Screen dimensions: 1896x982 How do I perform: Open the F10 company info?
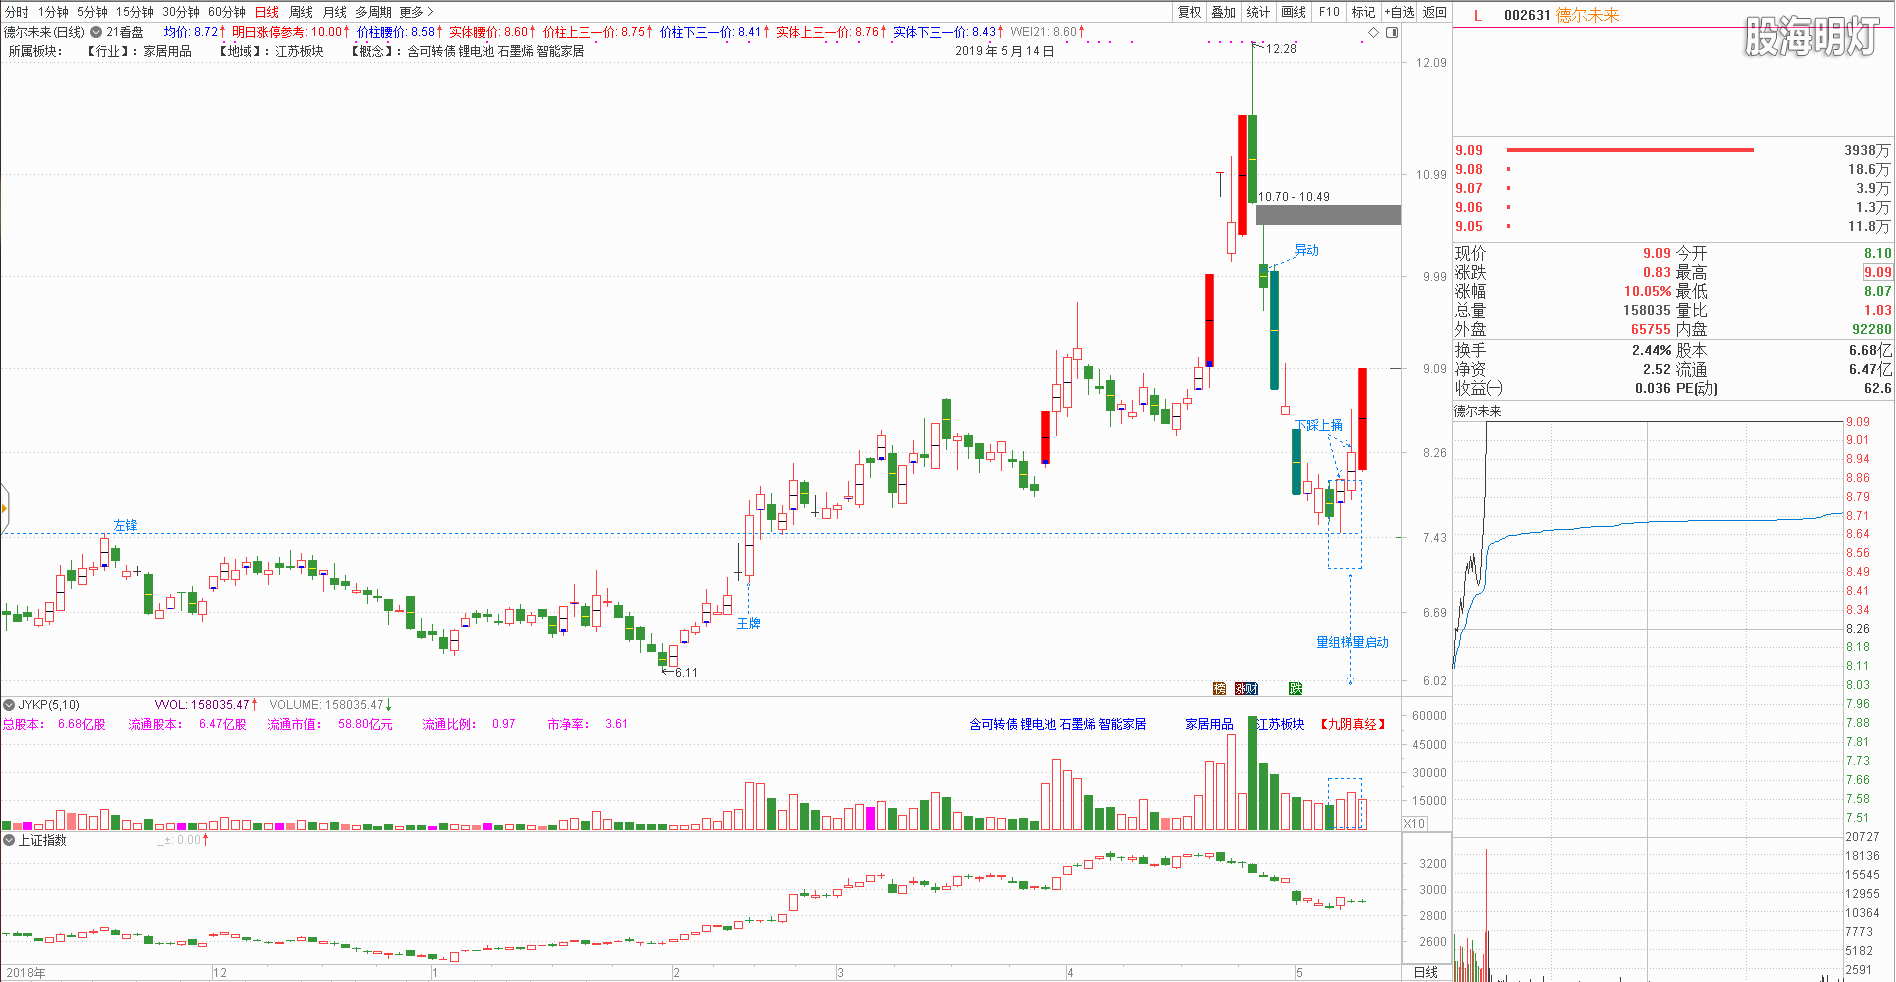point(1329,12)
